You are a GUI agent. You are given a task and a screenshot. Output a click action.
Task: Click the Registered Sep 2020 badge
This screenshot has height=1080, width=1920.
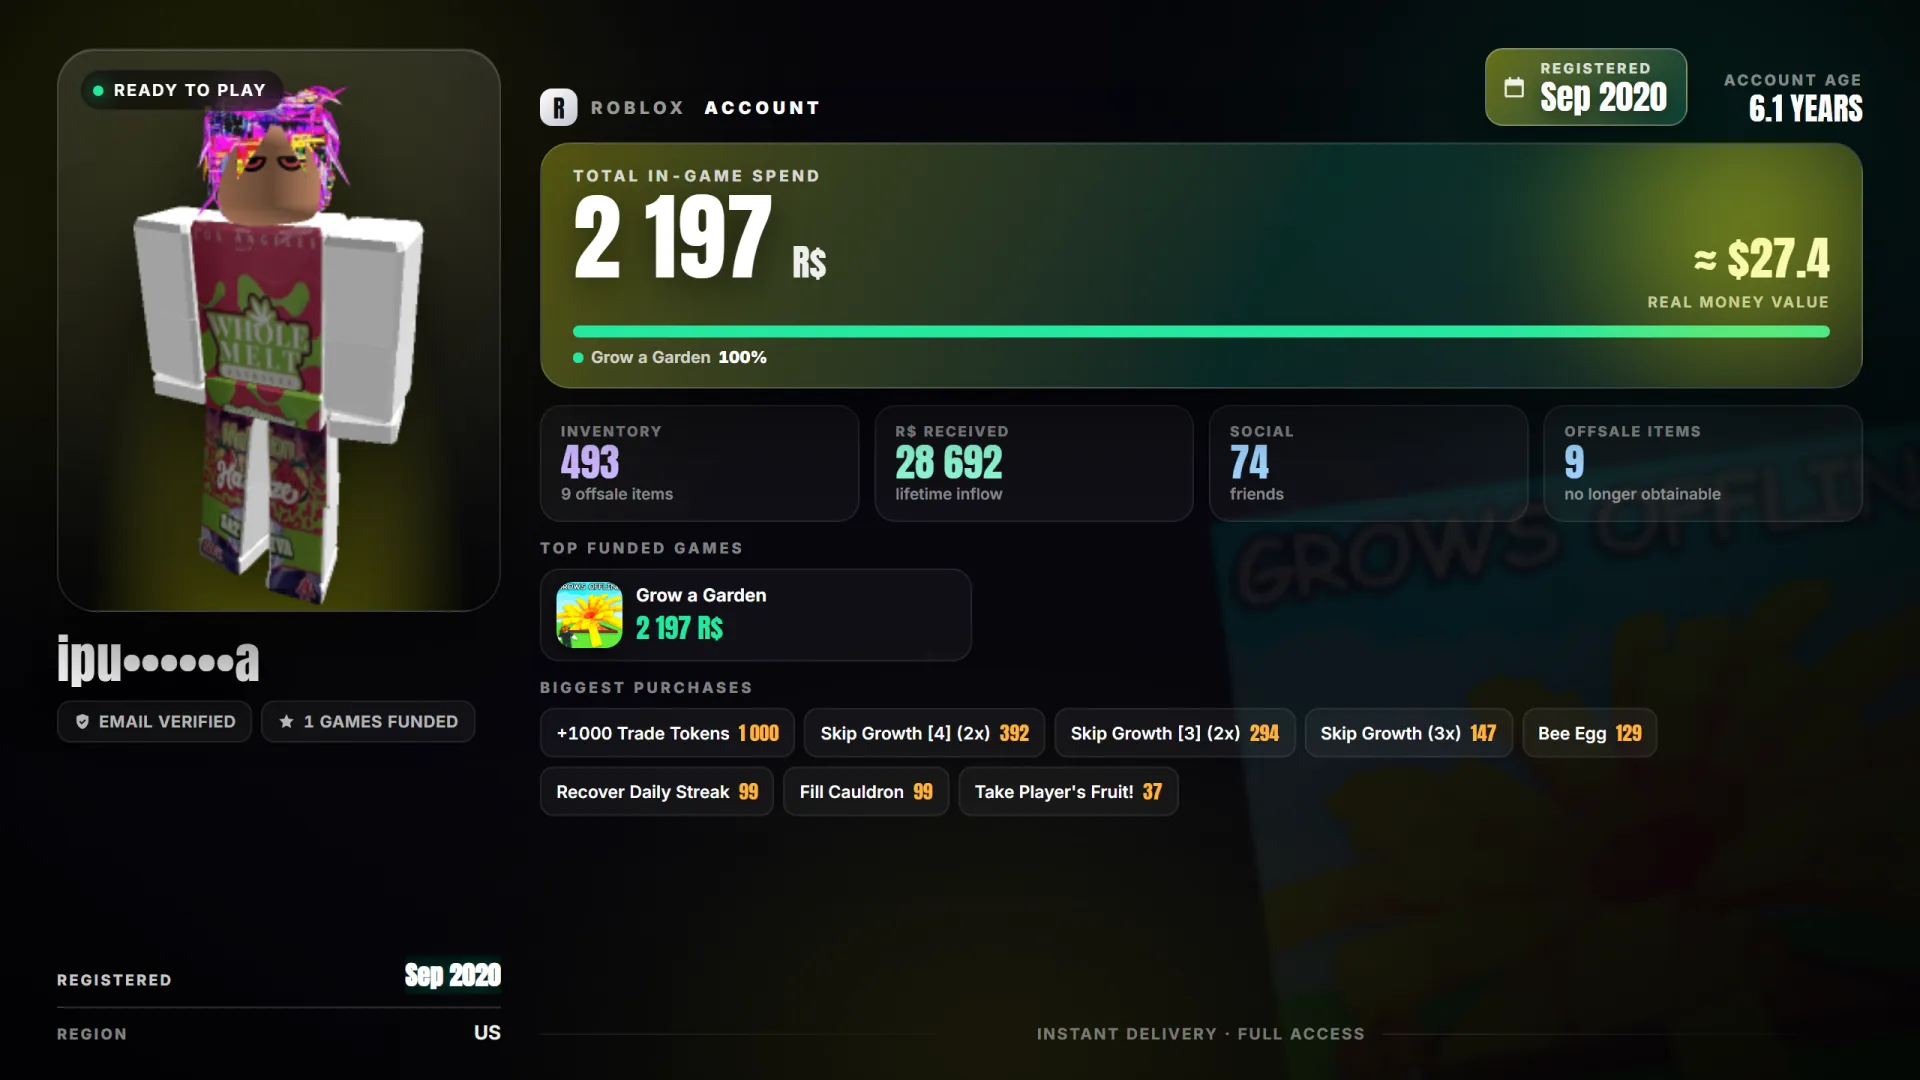(1586, 87)
